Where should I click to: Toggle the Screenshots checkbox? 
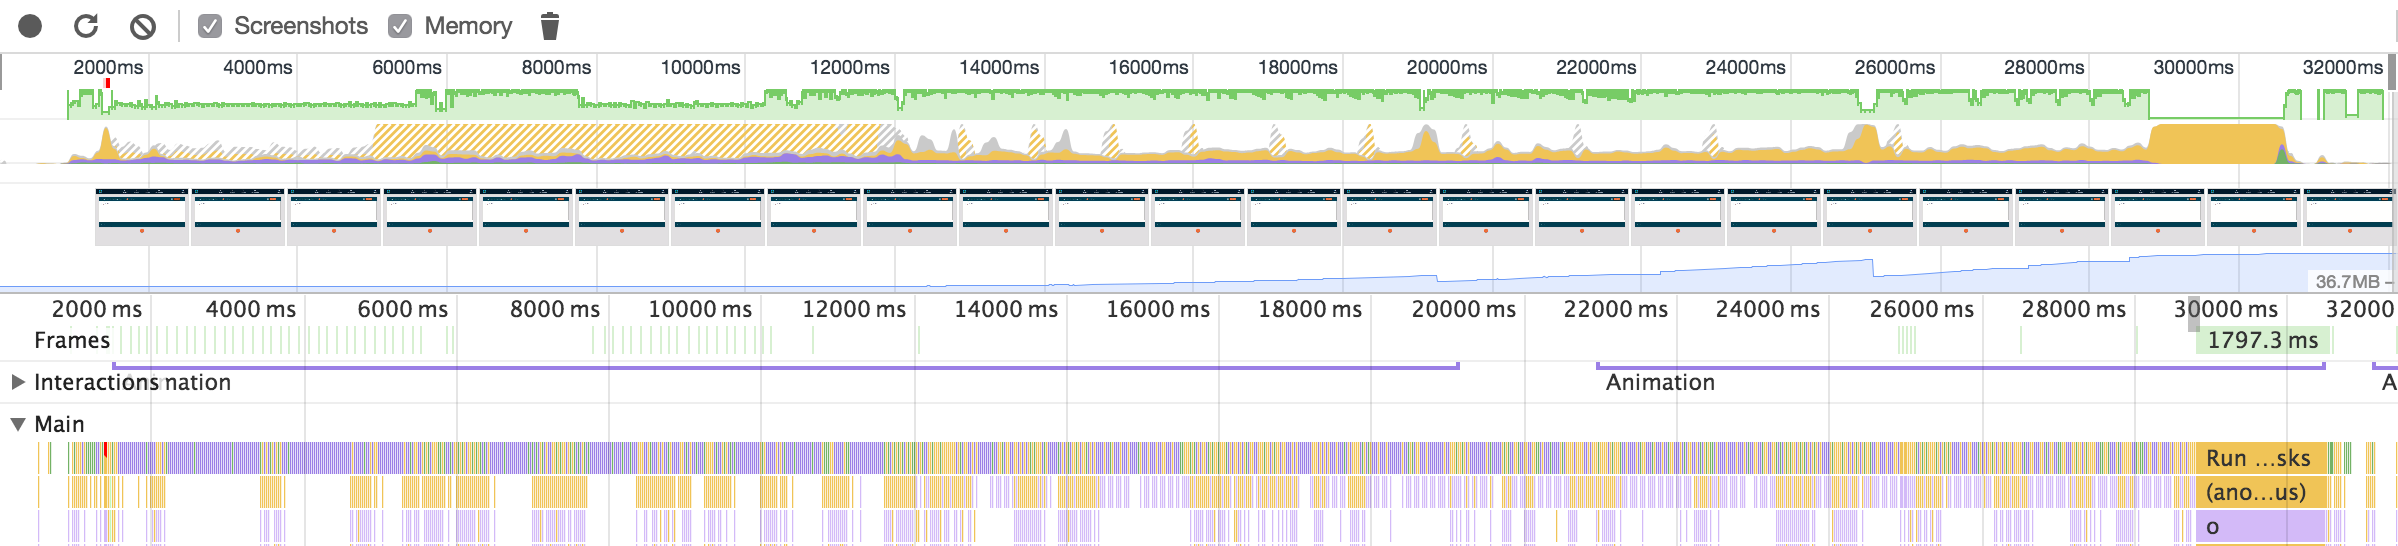(x=210, y=26)
